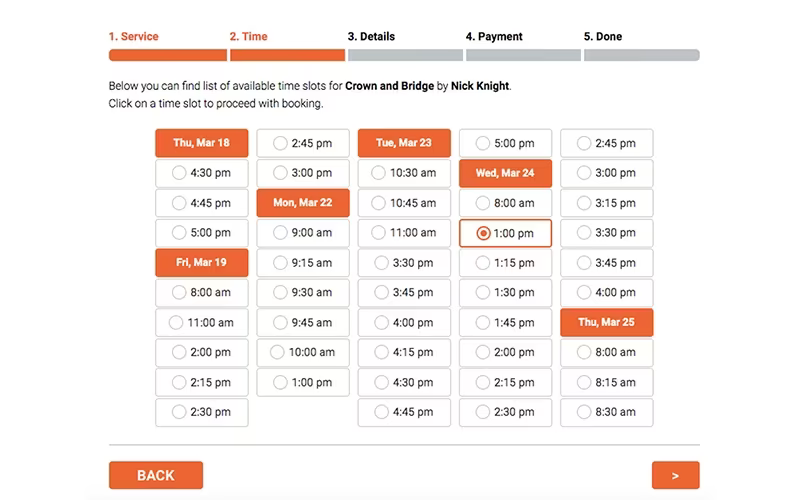Click the BACK button
This screenshot has height=500, width=800.
pos(156,475)
